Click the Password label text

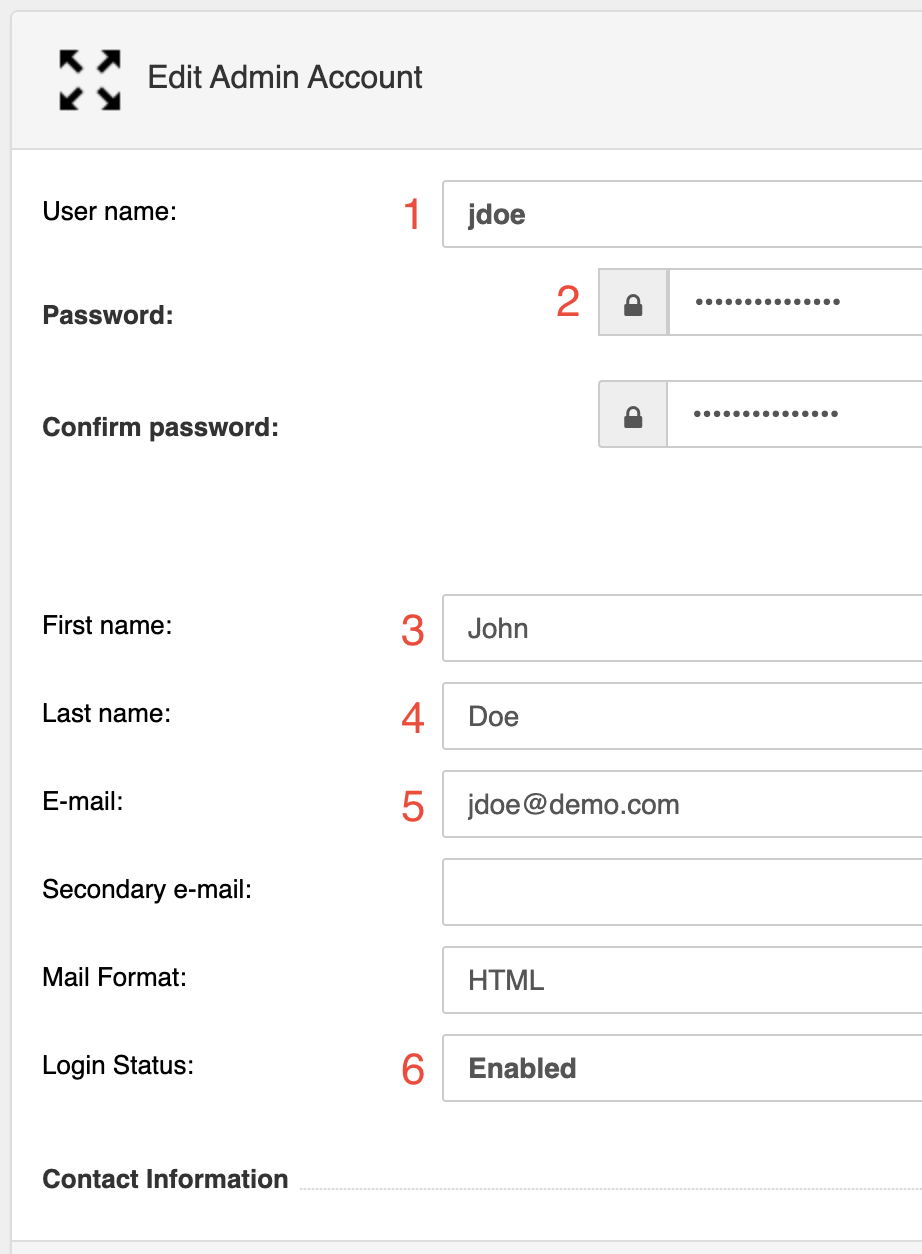[108, 316]
